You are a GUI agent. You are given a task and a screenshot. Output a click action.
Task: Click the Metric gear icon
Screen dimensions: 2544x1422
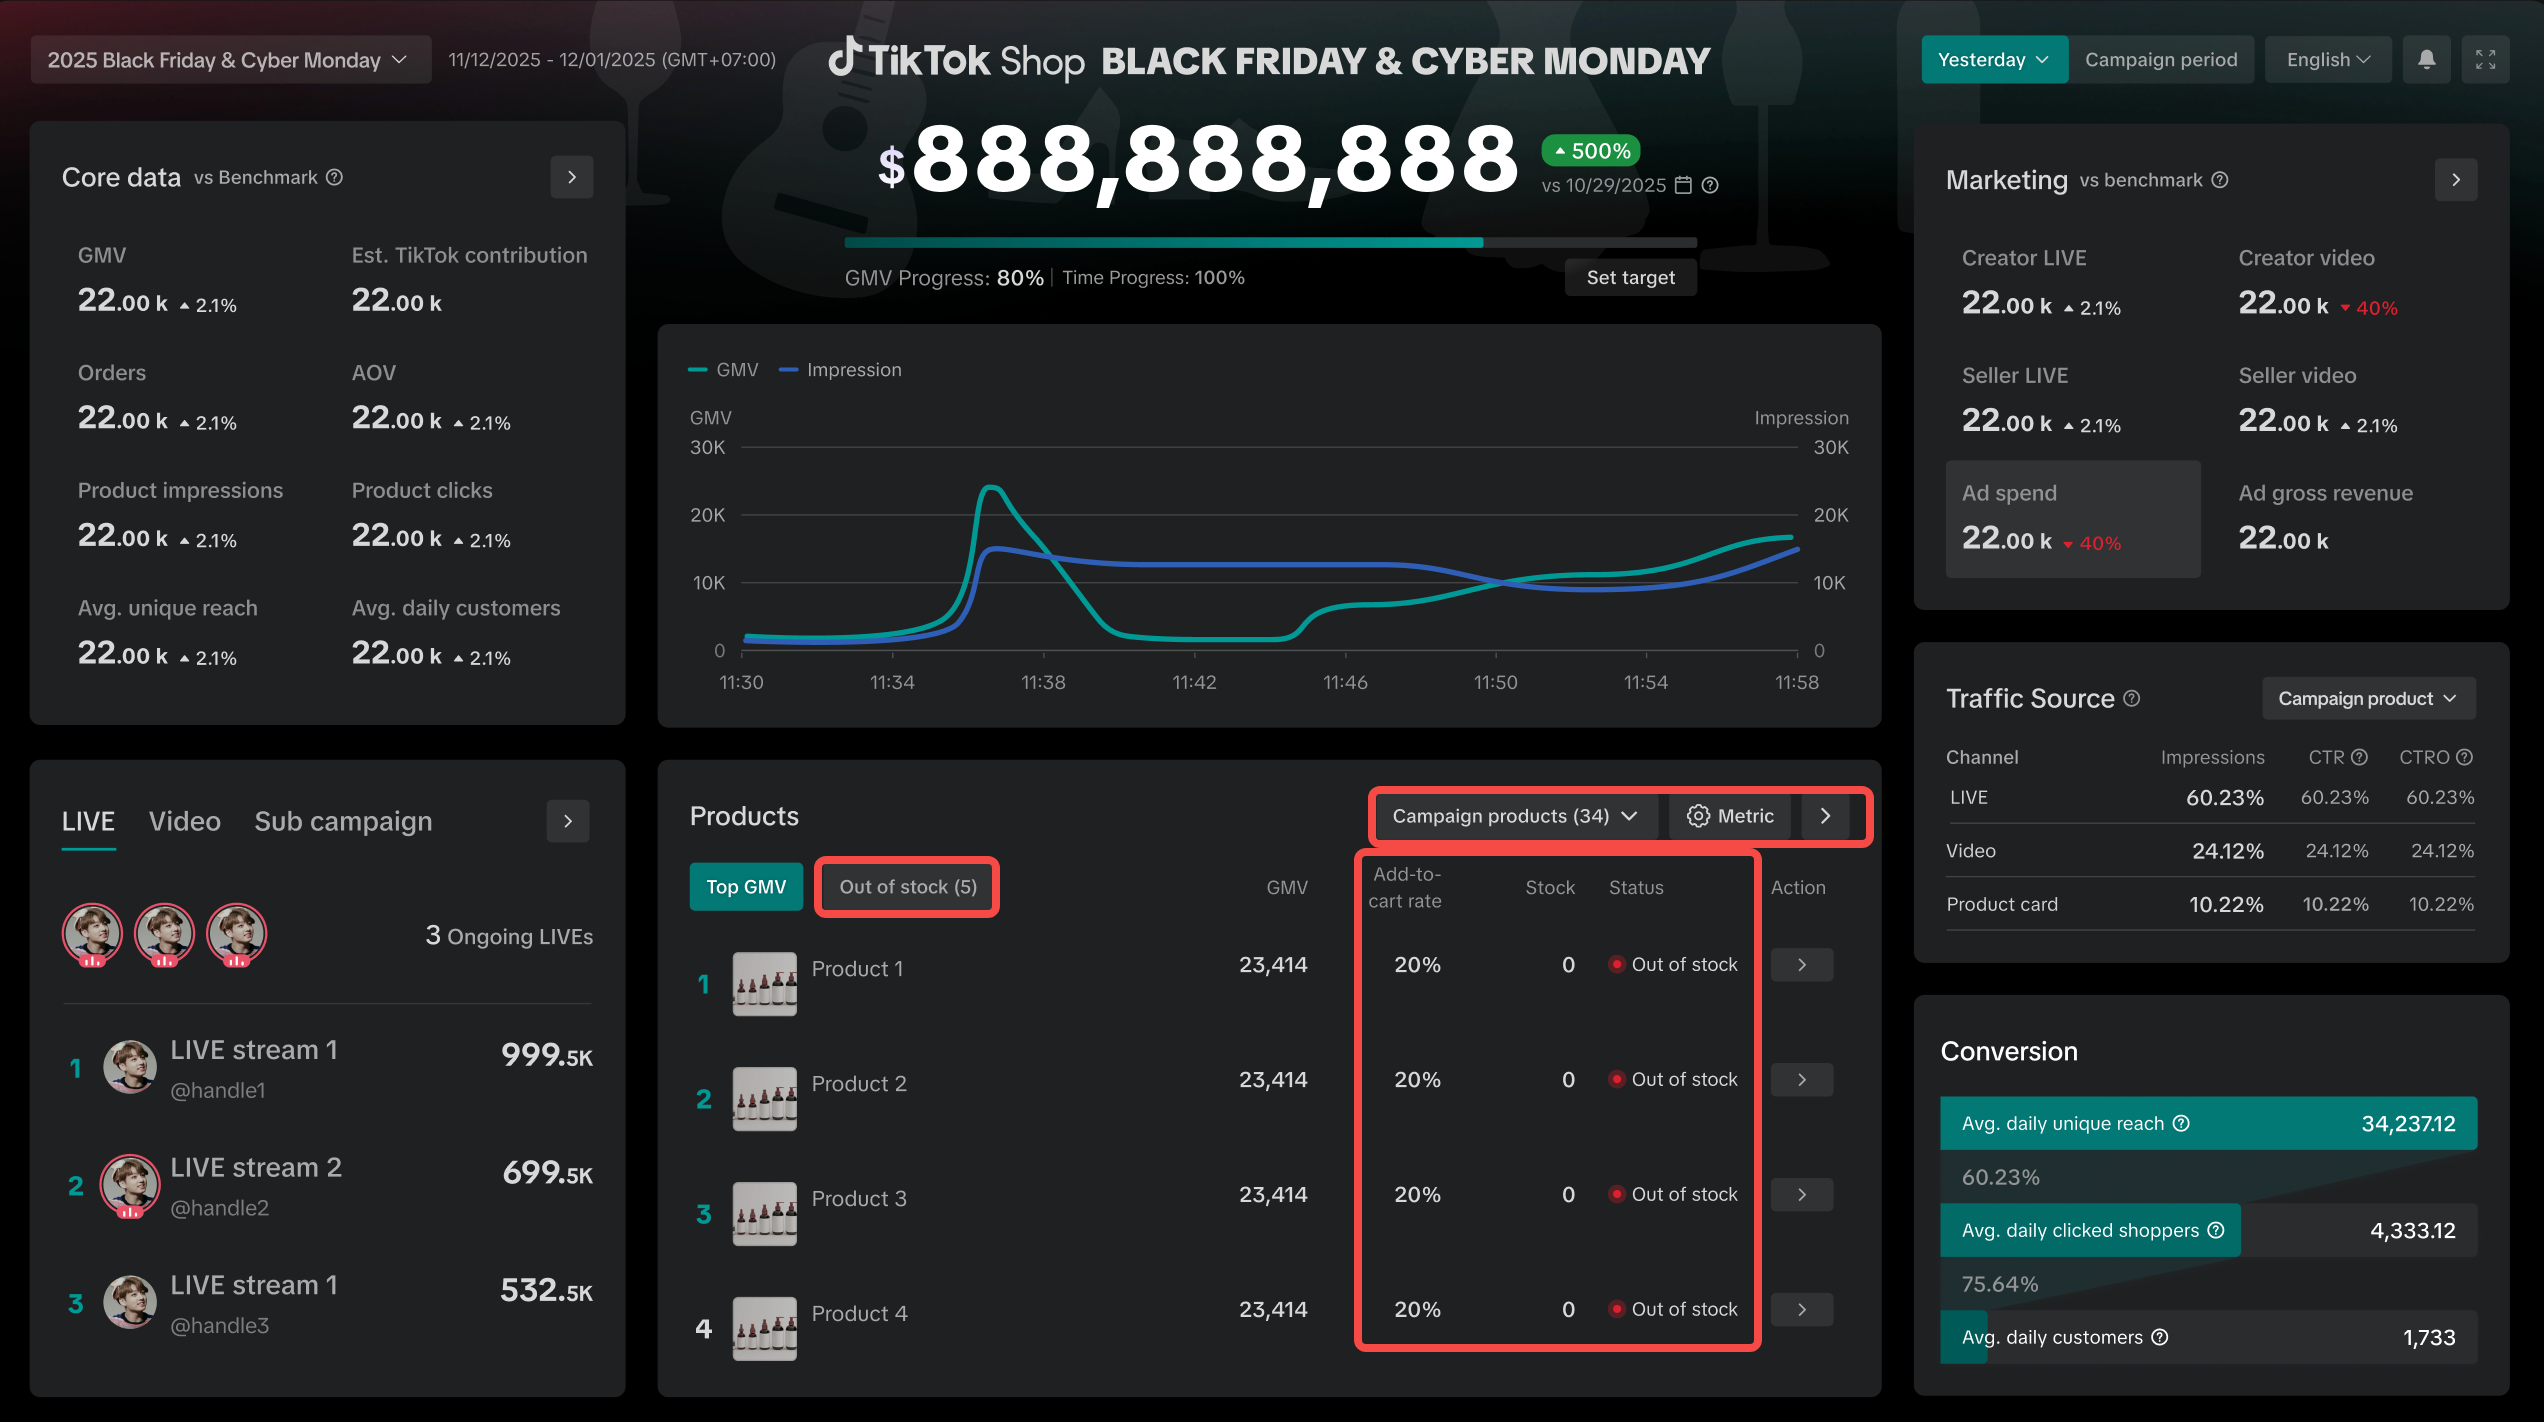click(1697, 816)
